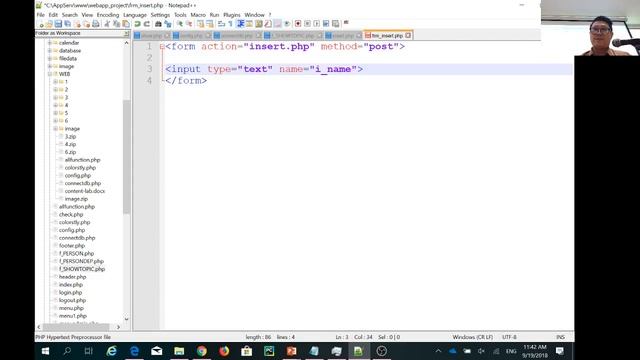Click folder tree horizontal scroll right arrow
Screen dimensions: 640x360
point(118,327)
